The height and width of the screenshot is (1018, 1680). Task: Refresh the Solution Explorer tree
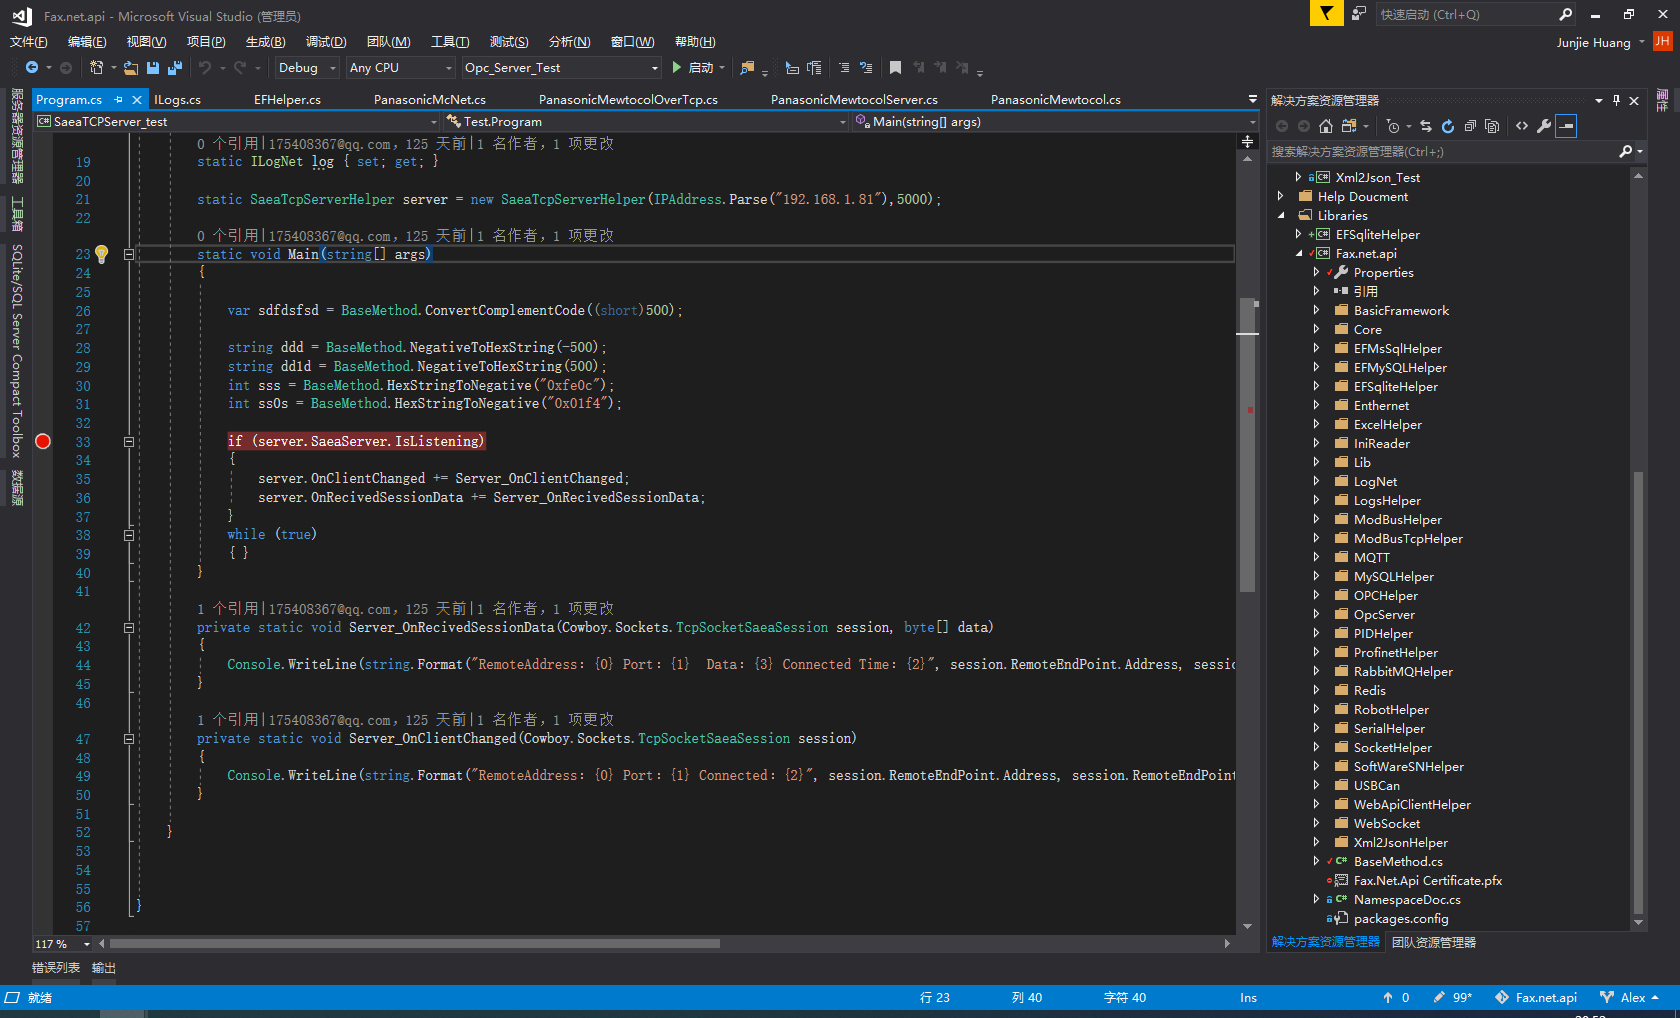coord(1448,126)
